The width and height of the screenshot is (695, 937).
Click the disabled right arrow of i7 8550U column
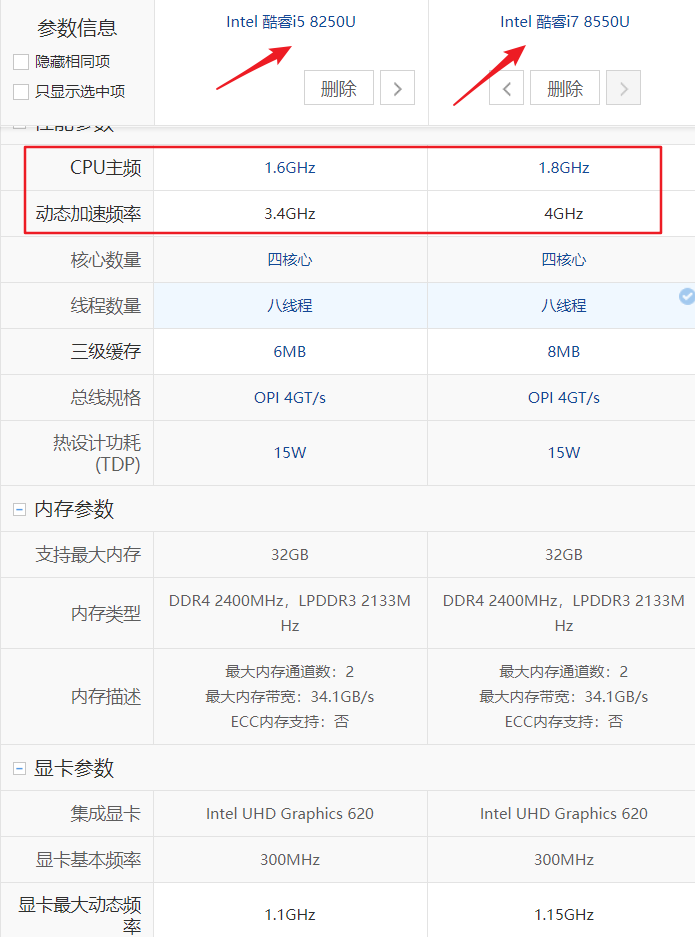point(623,88)
